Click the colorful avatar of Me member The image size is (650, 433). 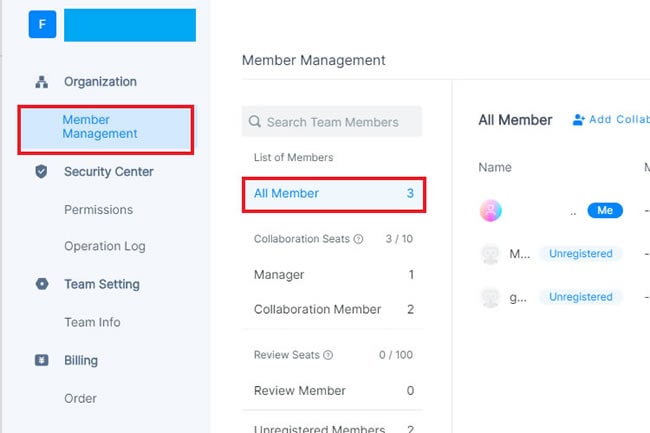pos(491,210)
